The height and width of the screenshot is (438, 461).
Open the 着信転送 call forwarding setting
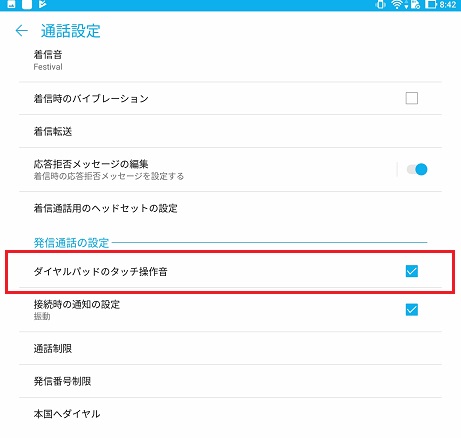(230, 131)
